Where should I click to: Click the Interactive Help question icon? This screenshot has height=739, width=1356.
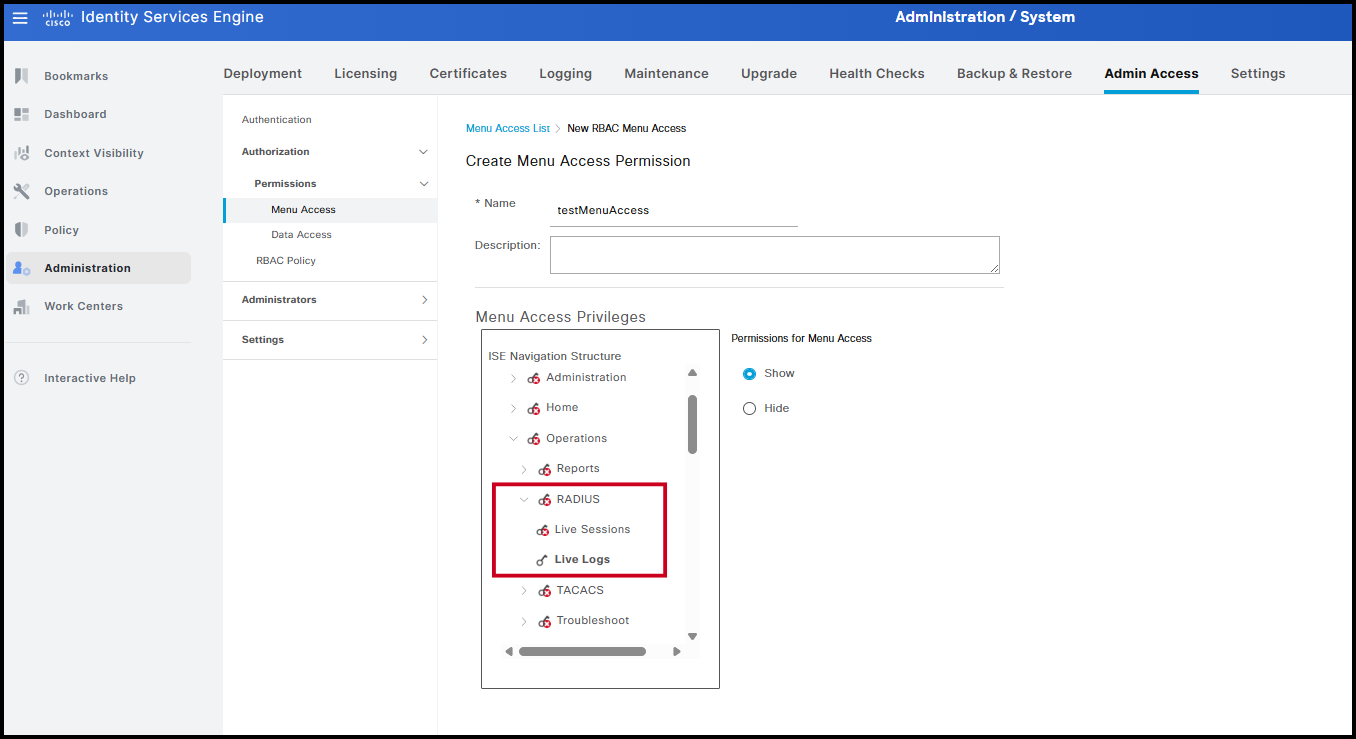point(22,378)
